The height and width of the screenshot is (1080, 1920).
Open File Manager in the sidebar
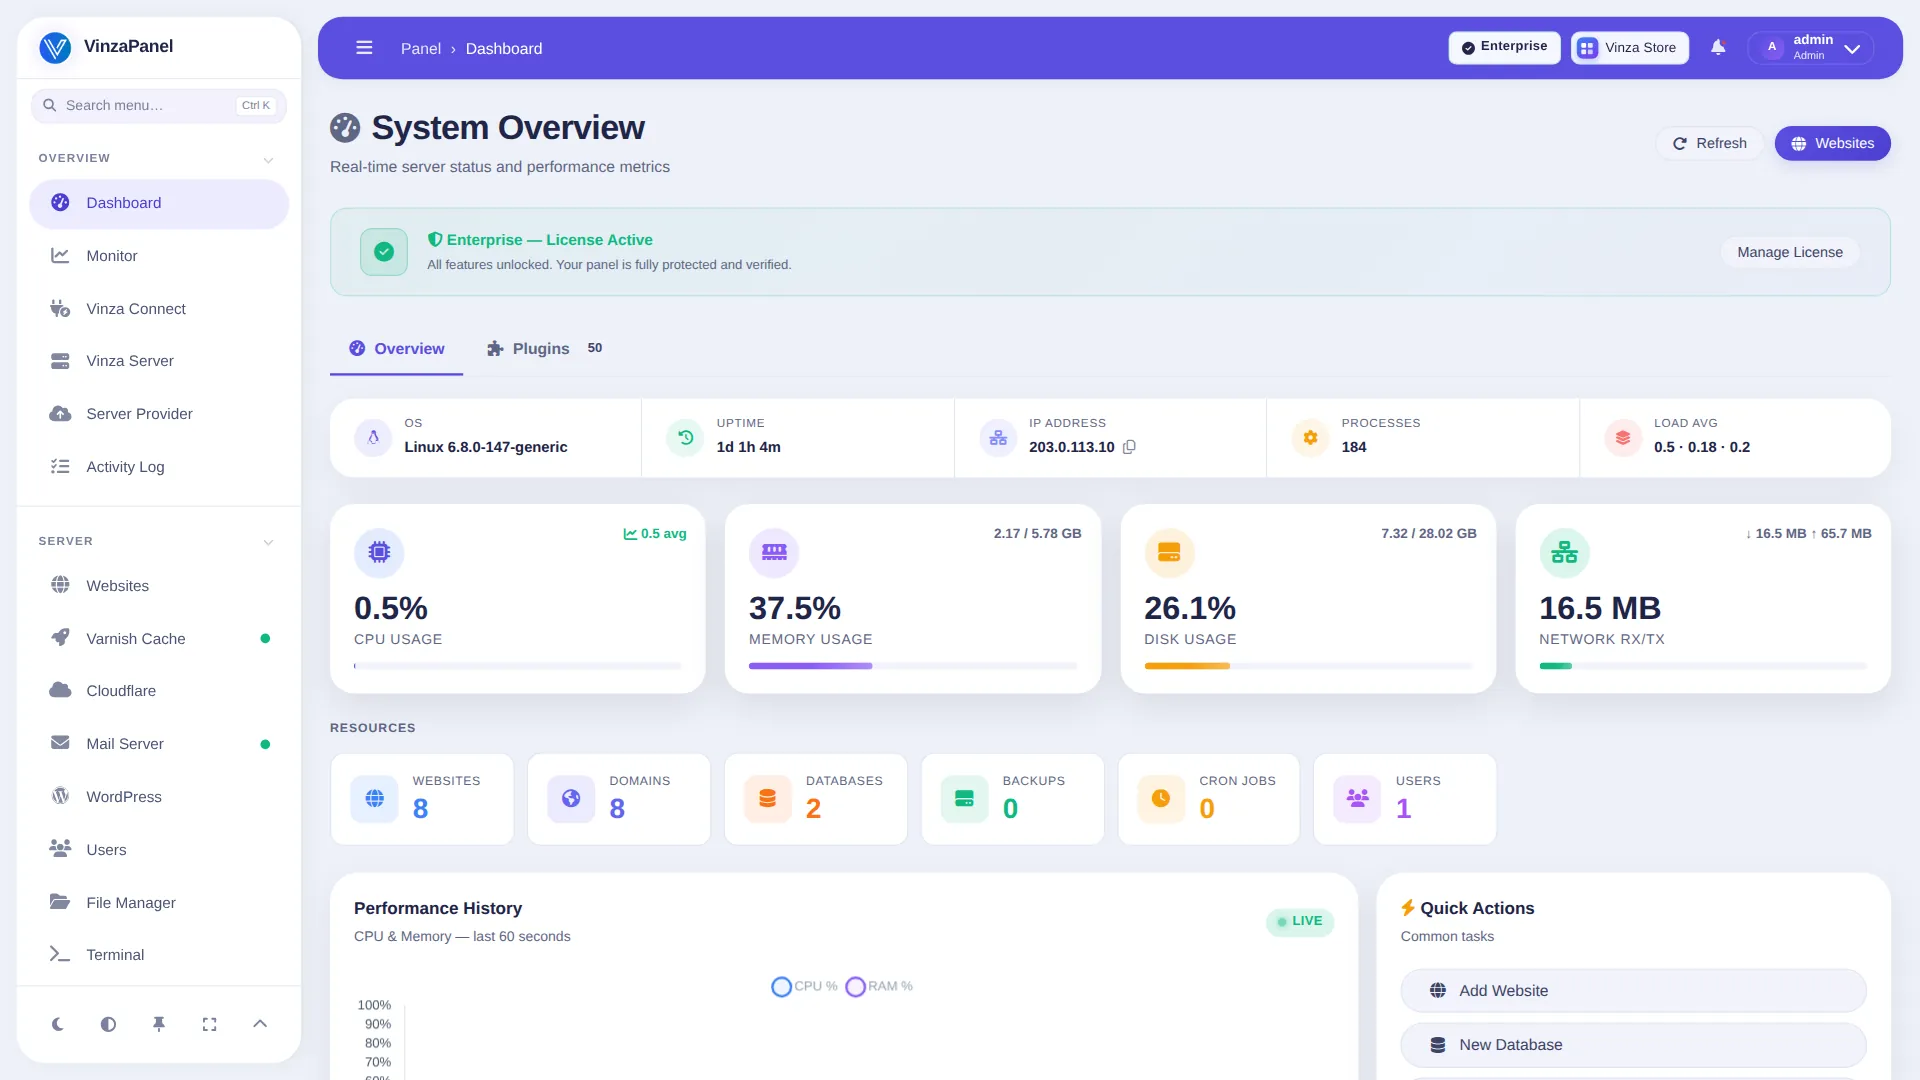coord(159,903)
